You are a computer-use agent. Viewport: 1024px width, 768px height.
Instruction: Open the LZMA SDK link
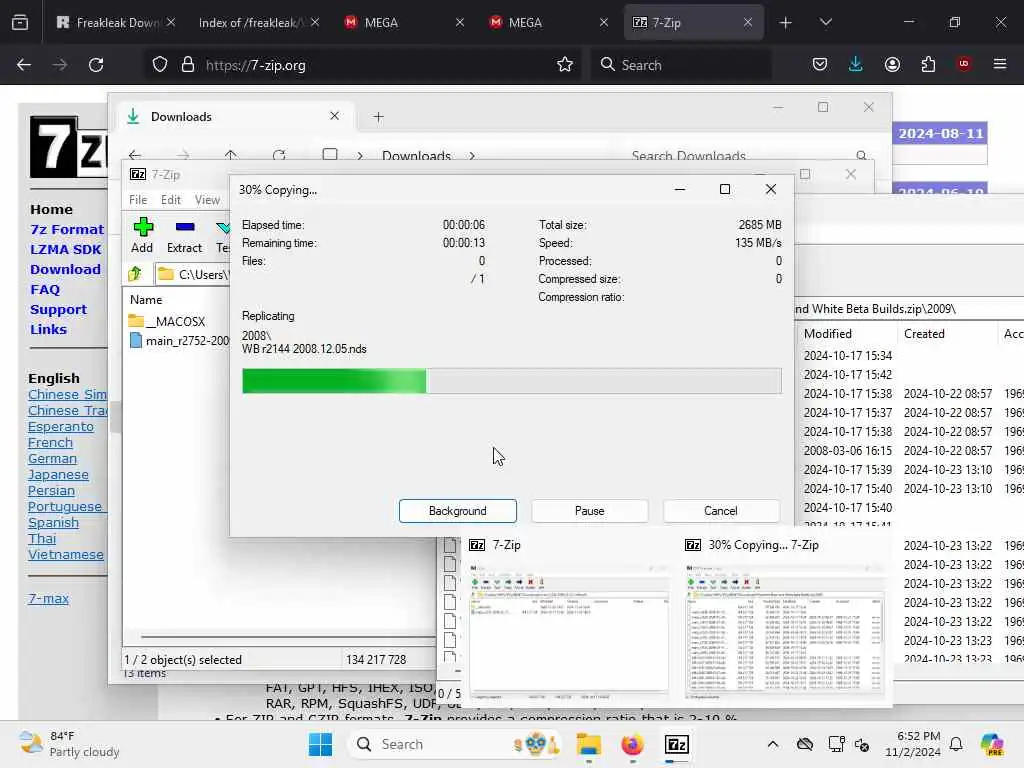65,249
